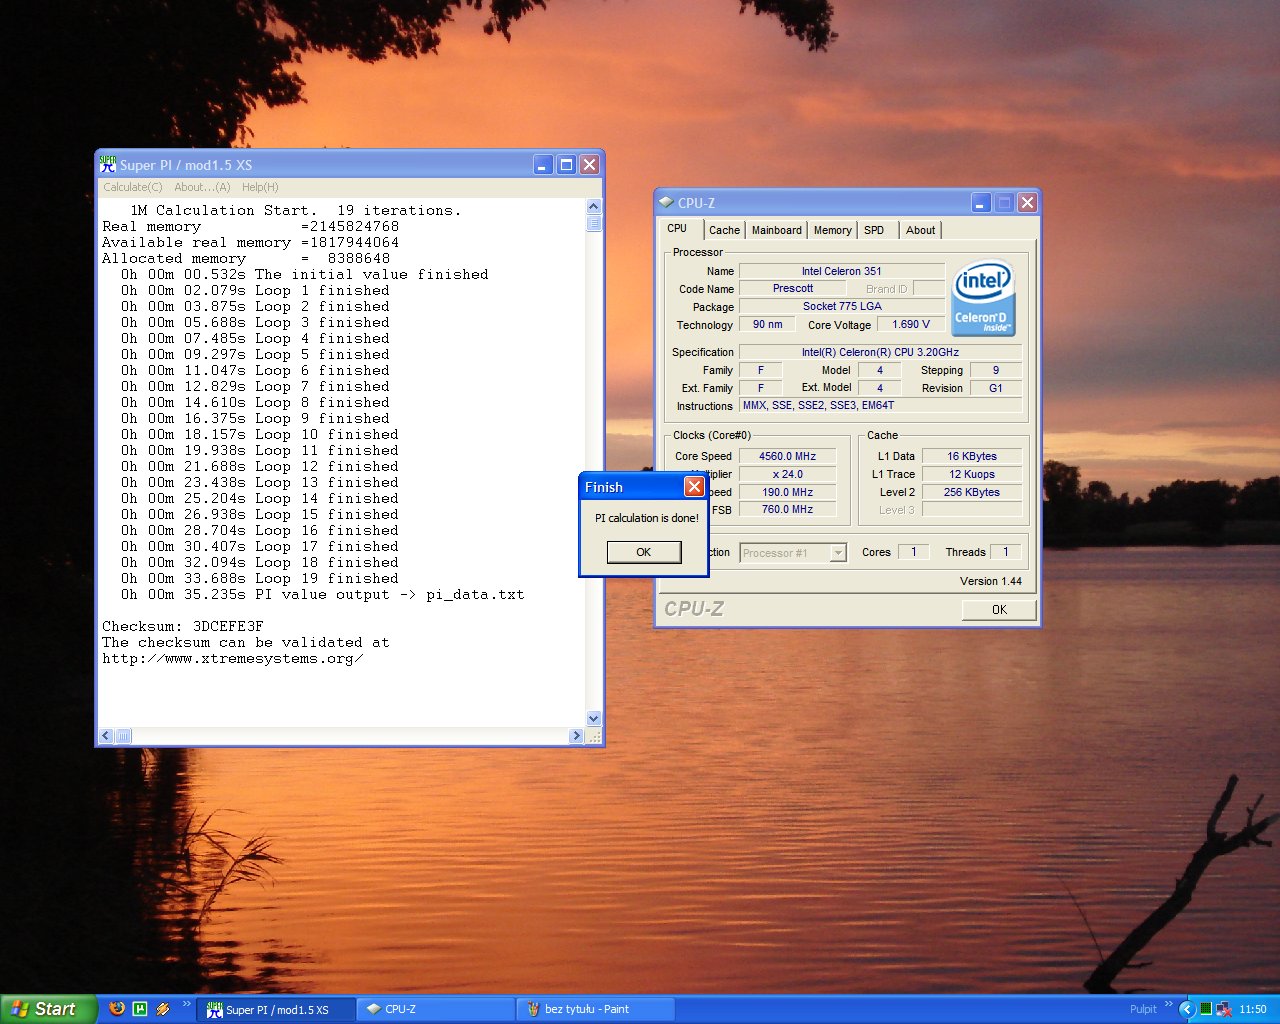Viewport: 1280px width, 1024px height.
Task: Click the PI calculation is done! message
Action: coord(646,518)
